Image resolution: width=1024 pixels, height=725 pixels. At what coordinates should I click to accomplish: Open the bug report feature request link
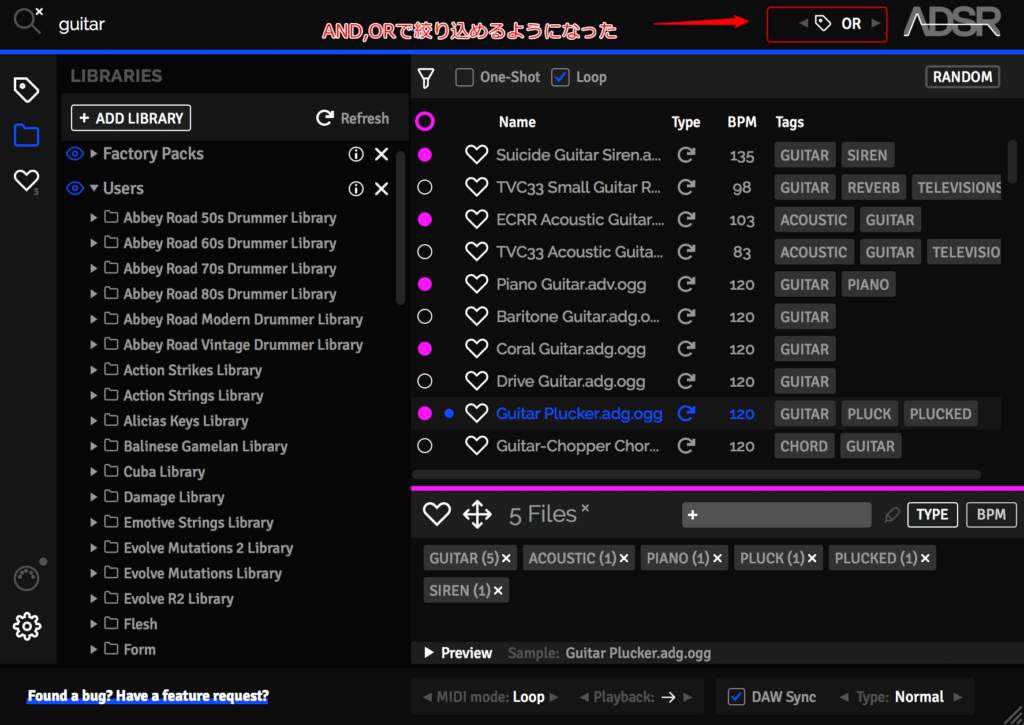click(x=148, y=696)
